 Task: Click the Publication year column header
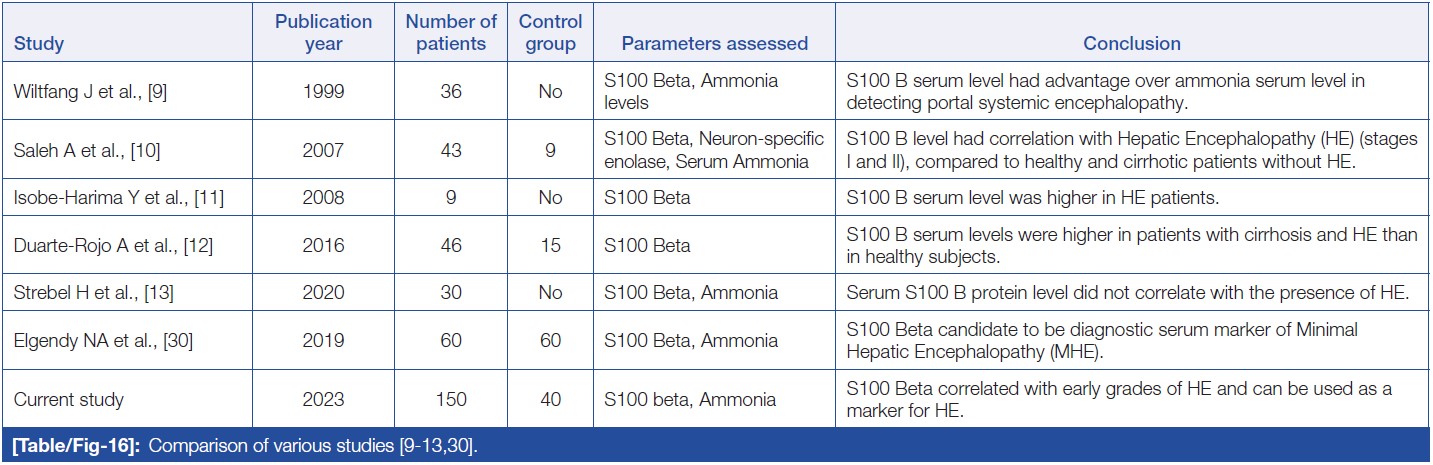pyautogui.click(x=324, y=33)
